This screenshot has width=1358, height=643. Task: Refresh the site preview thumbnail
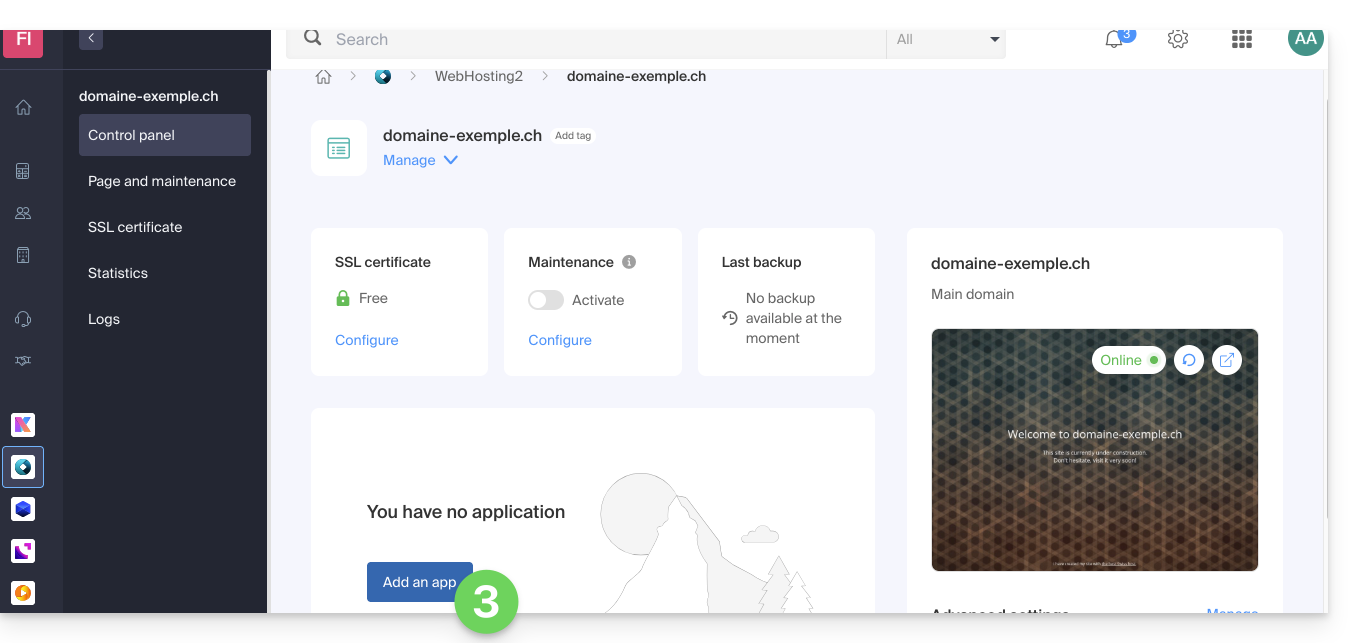pyautogui.click(x=1188, y=360)
